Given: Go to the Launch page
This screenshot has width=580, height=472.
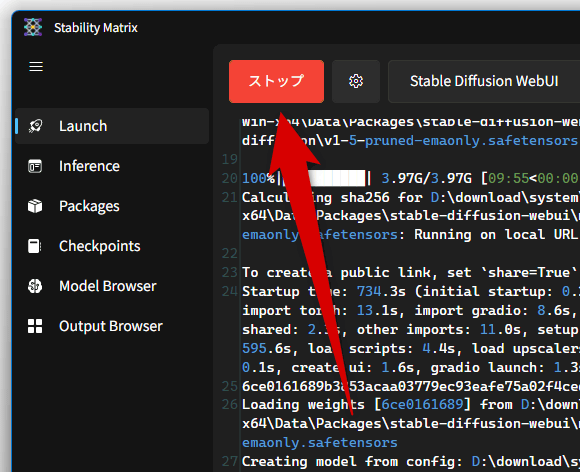Looking at the screenshot, I should (x=112, y=126).
